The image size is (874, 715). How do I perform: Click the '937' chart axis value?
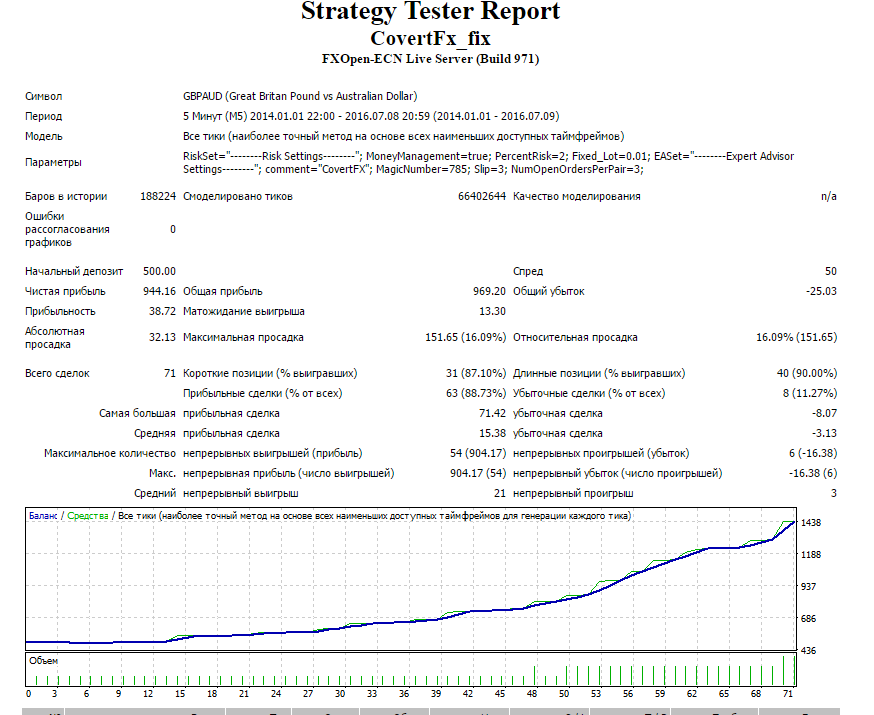click(x=808, y=587)
